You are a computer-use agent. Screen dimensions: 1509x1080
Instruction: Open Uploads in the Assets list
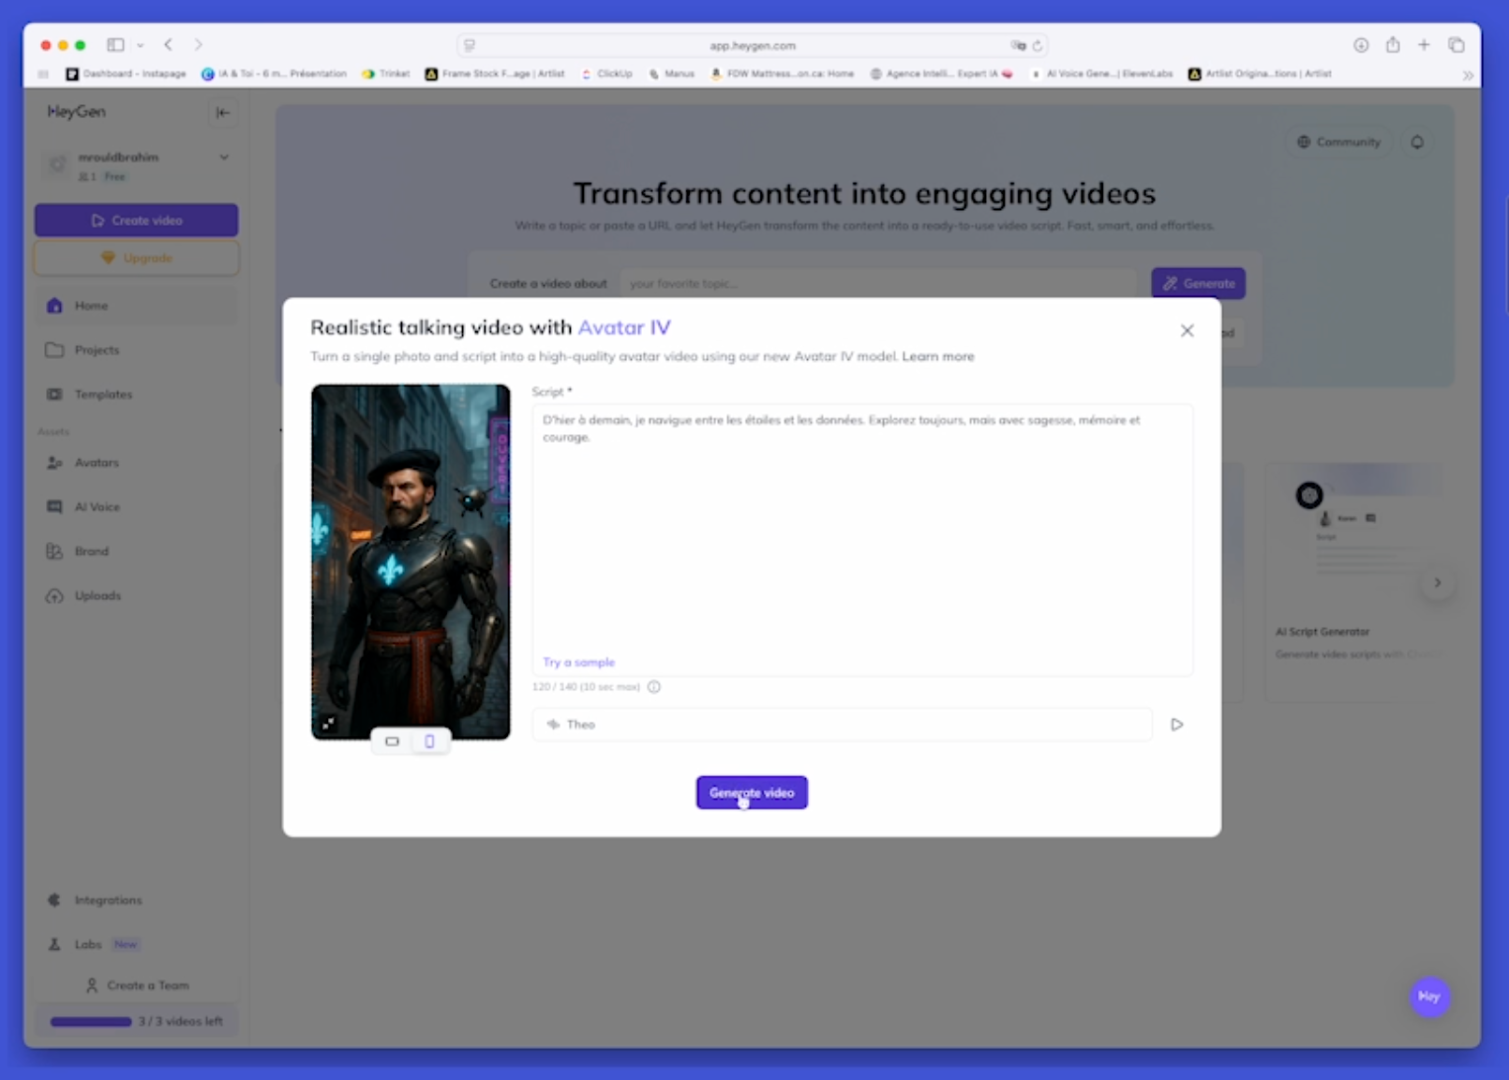tap(97, 595)
